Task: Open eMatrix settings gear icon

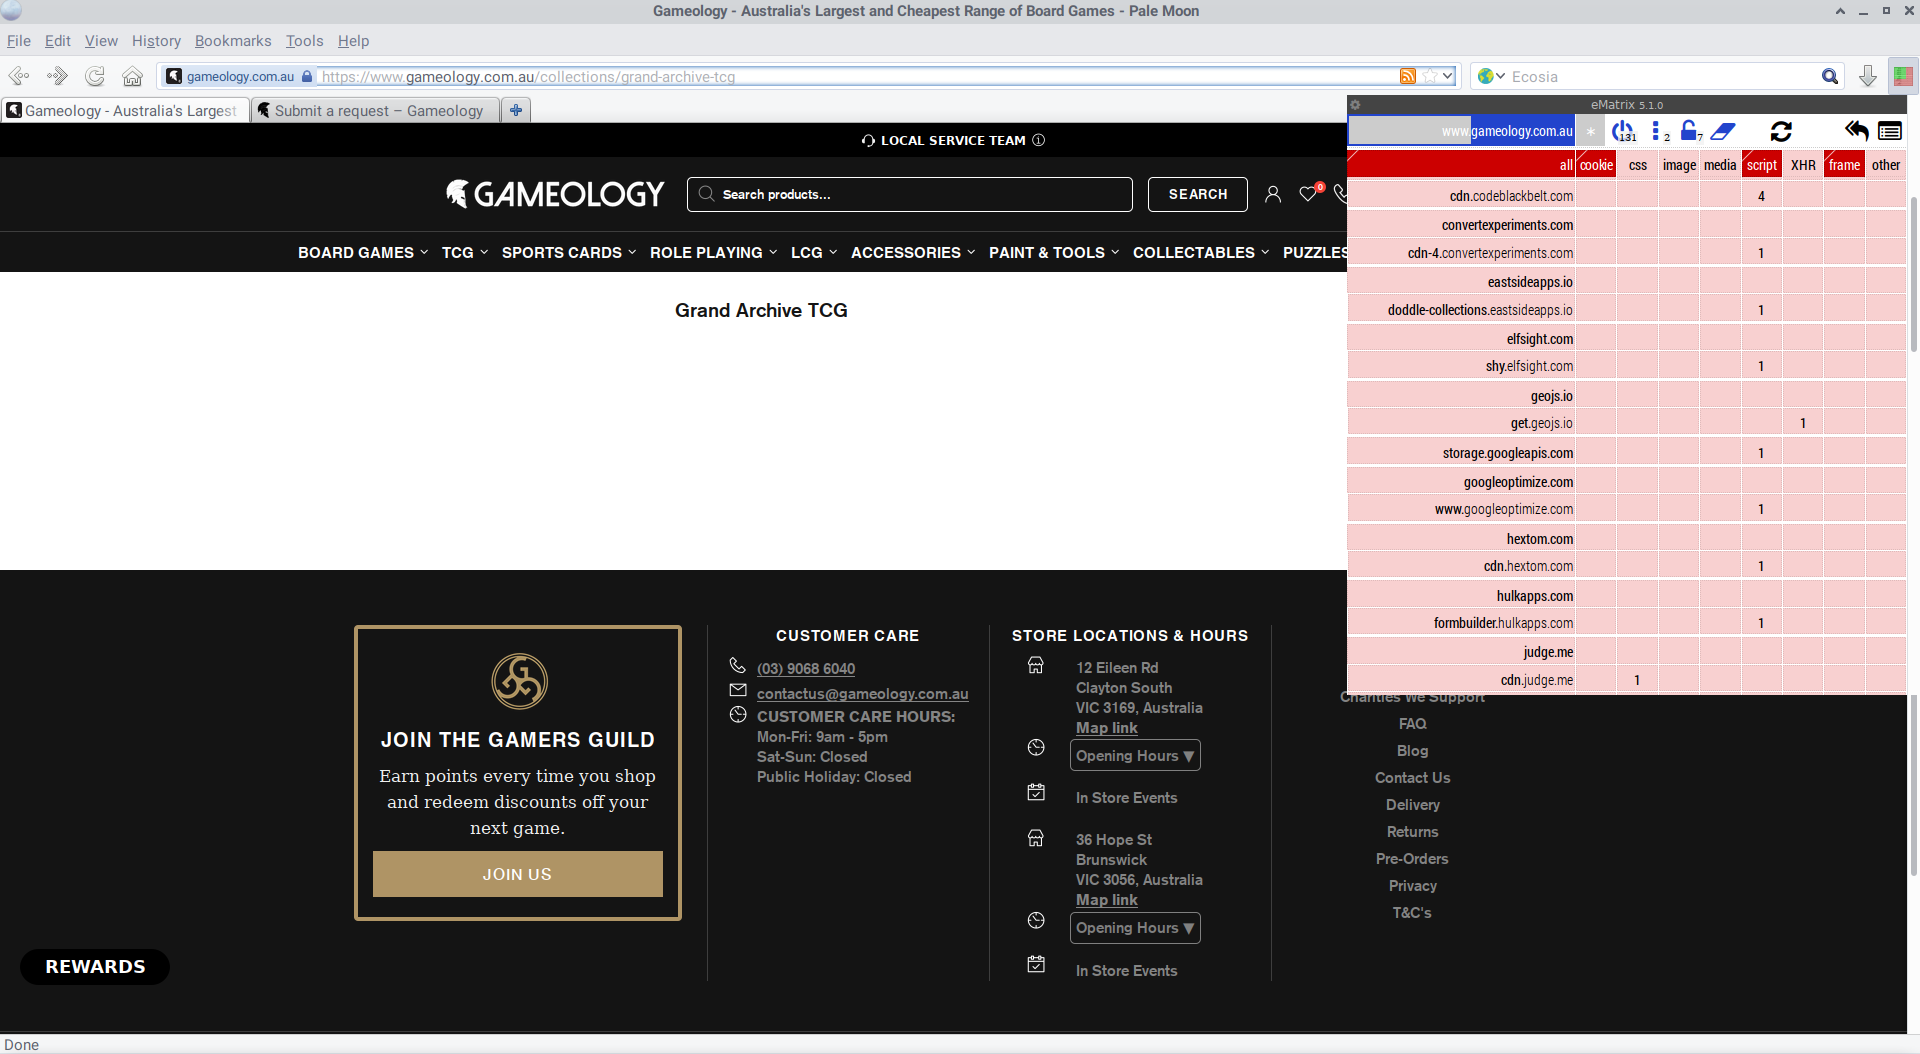Action: [x=1356, y=105]
